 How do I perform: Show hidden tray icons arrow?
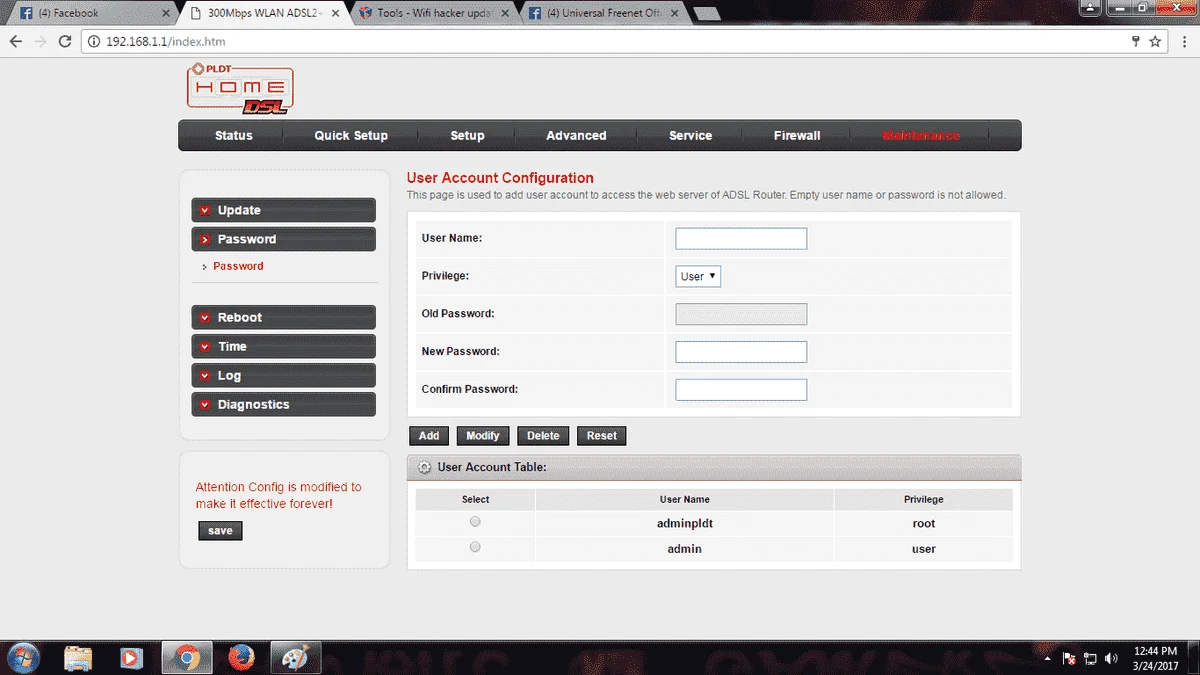pos(1048,659)
